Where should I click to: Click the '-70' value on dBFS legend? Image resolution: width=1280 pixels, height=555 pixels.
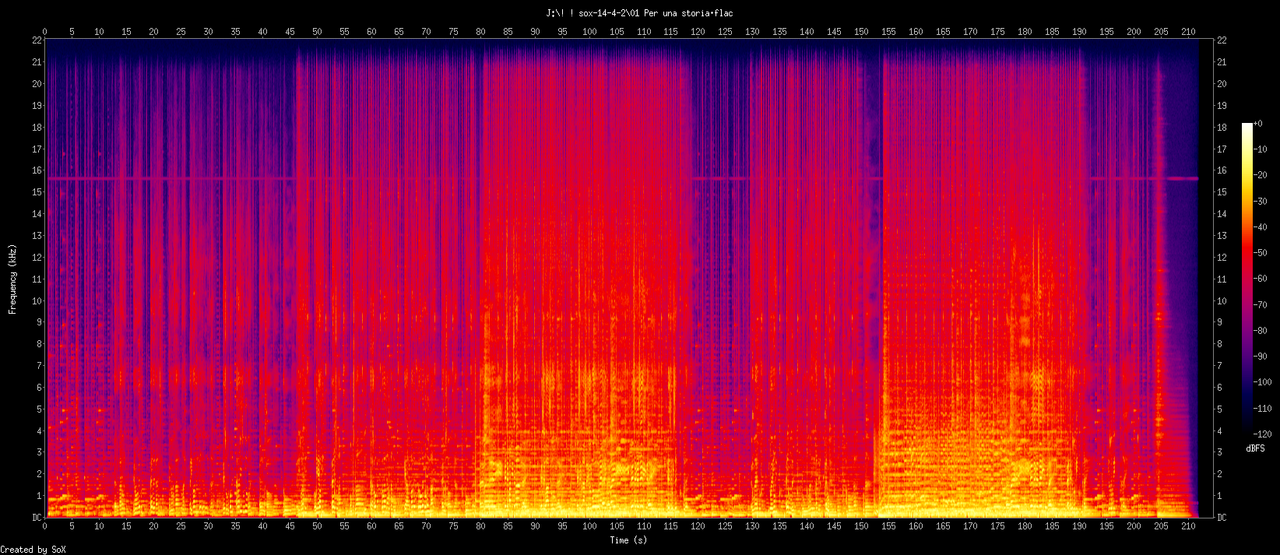1262,306
